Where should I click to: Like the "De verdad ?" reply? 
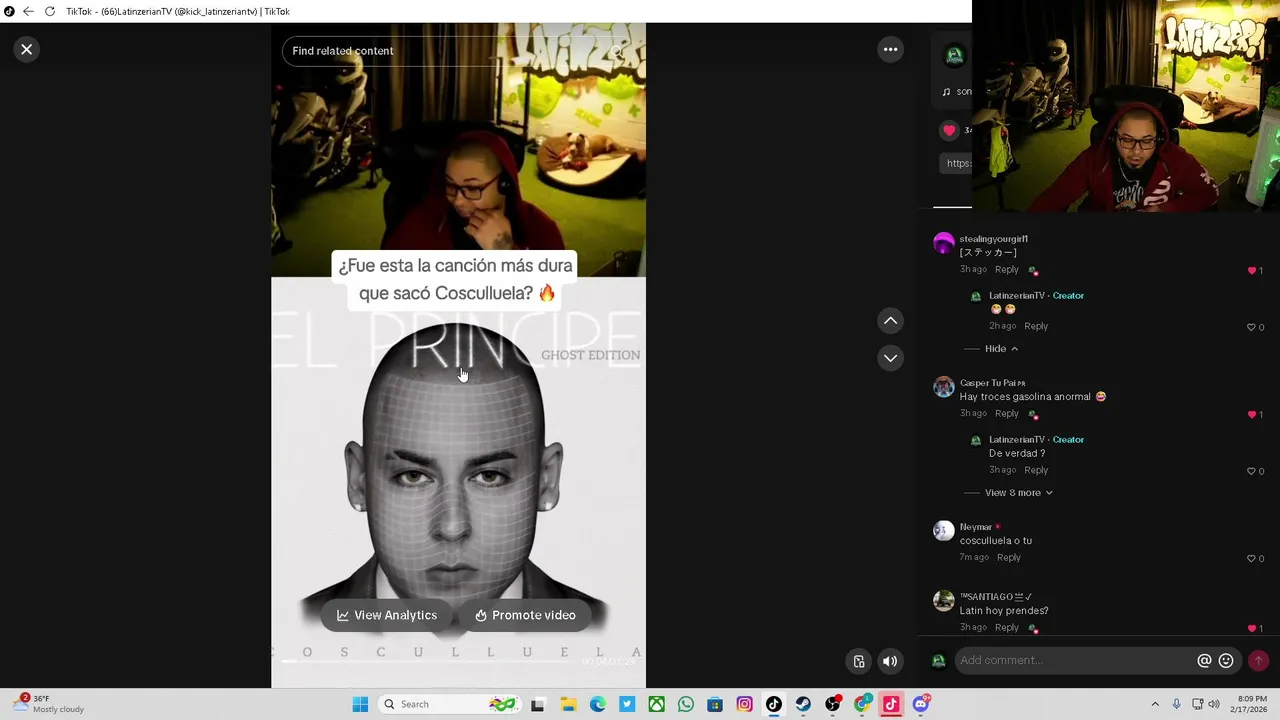(1251, 471)
